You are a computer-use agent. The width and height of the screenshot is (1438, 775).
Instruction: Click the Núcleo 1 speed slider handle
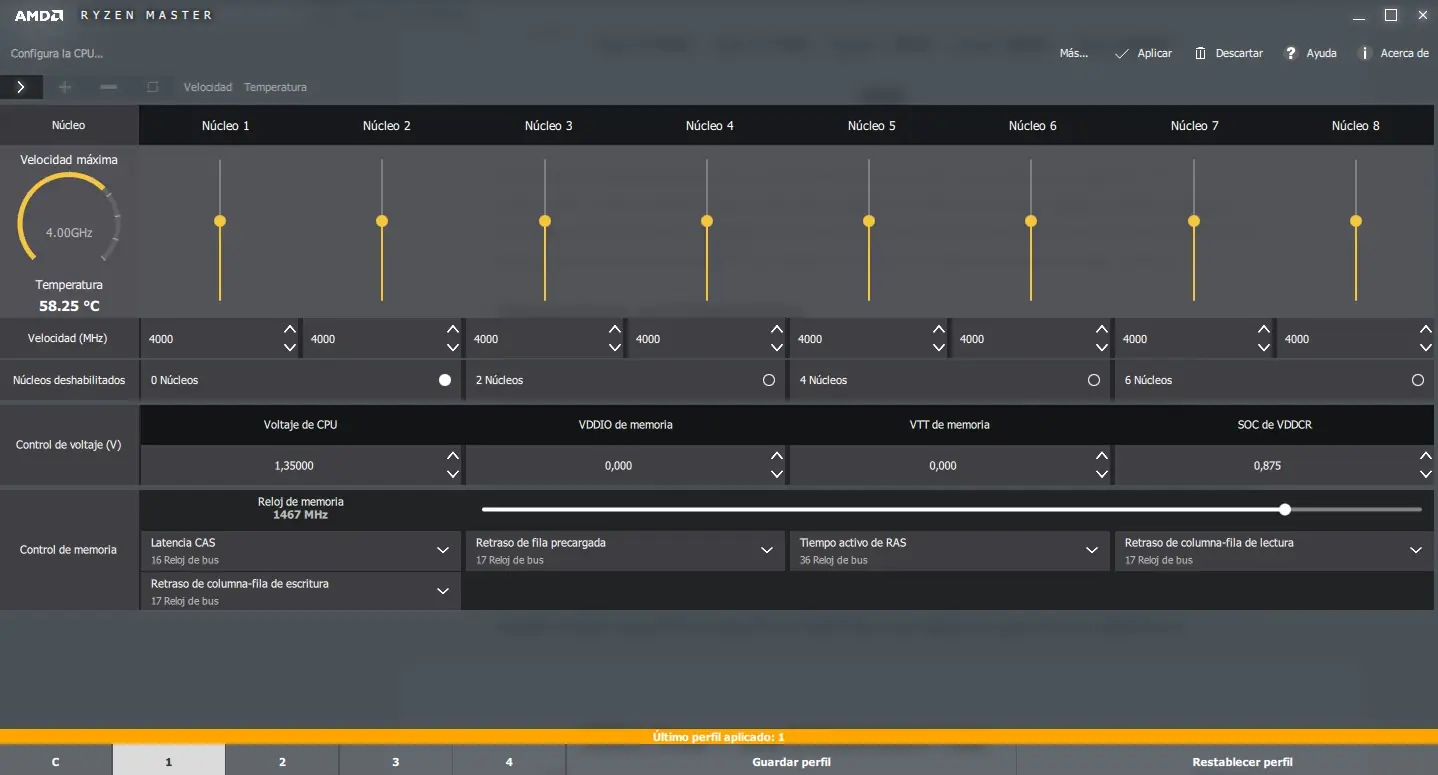[220, 221]
